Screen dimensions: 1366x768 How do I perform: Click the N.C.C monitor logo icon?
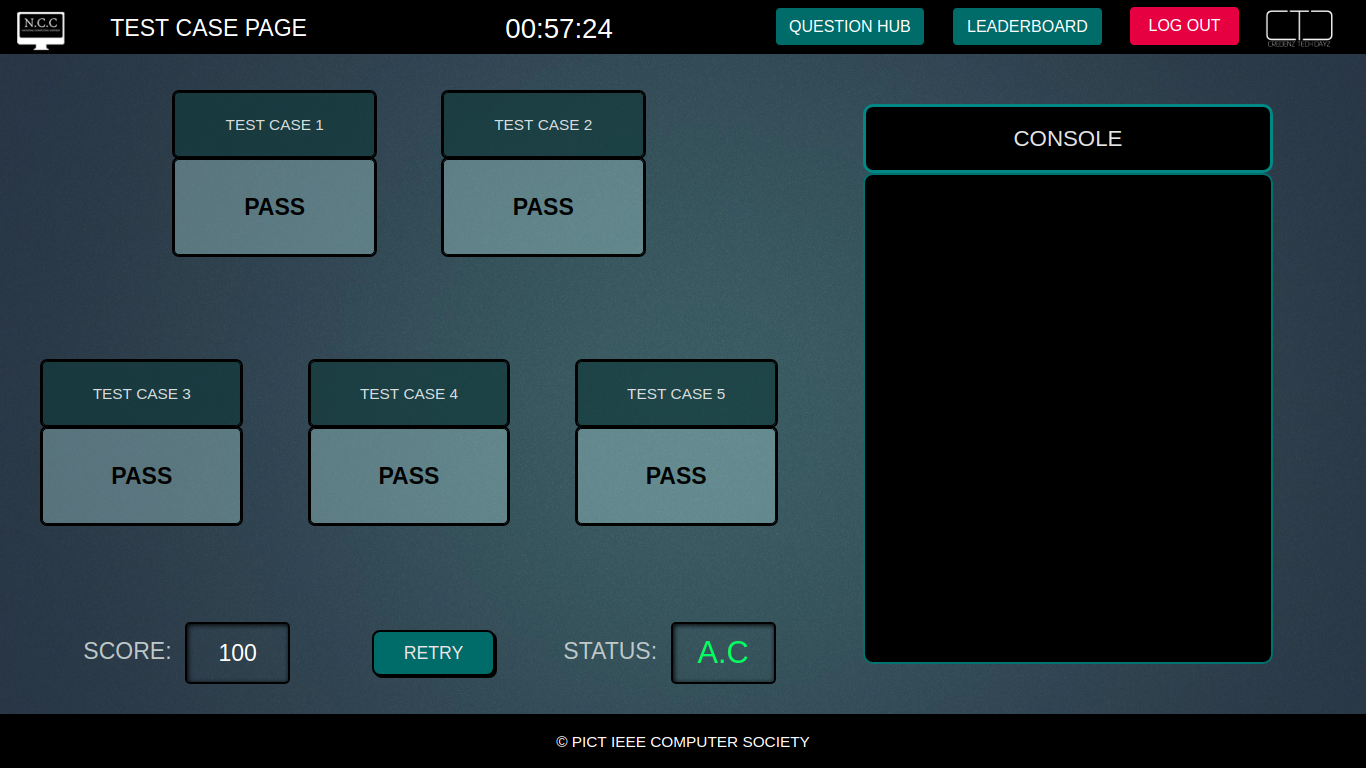tap(41, 29)
